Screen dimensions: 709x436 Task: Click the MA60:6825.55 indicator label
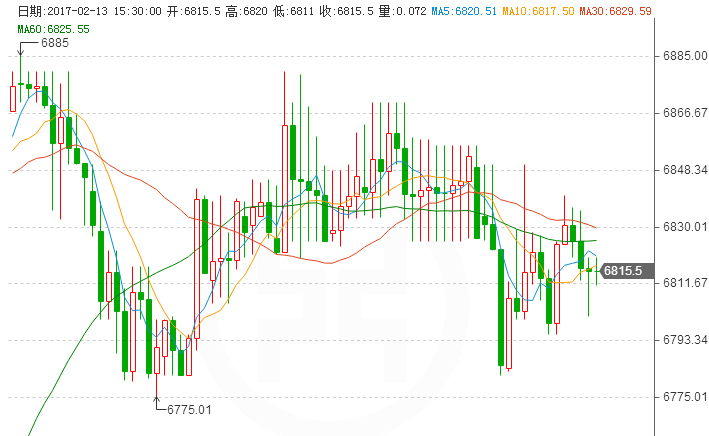click(x=53, y=29)
